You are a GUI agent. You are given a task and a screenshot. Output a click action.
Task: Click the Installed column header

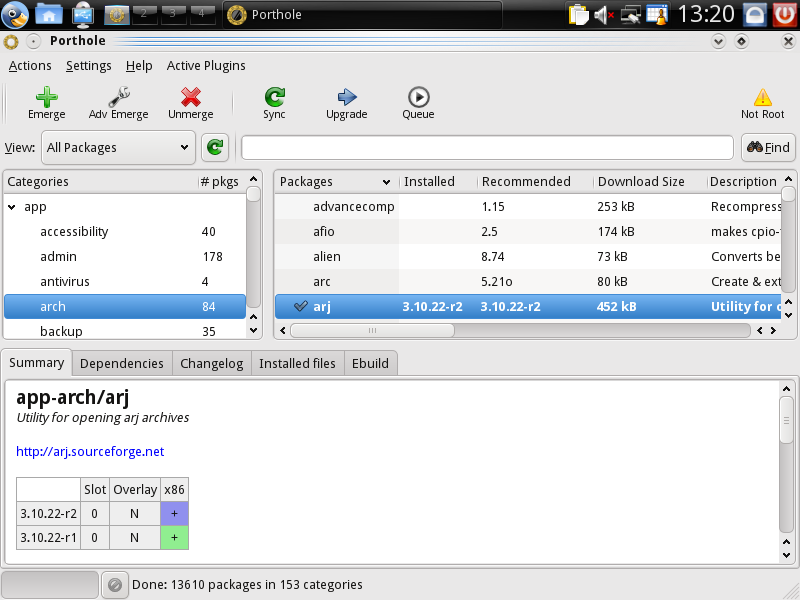438,182
